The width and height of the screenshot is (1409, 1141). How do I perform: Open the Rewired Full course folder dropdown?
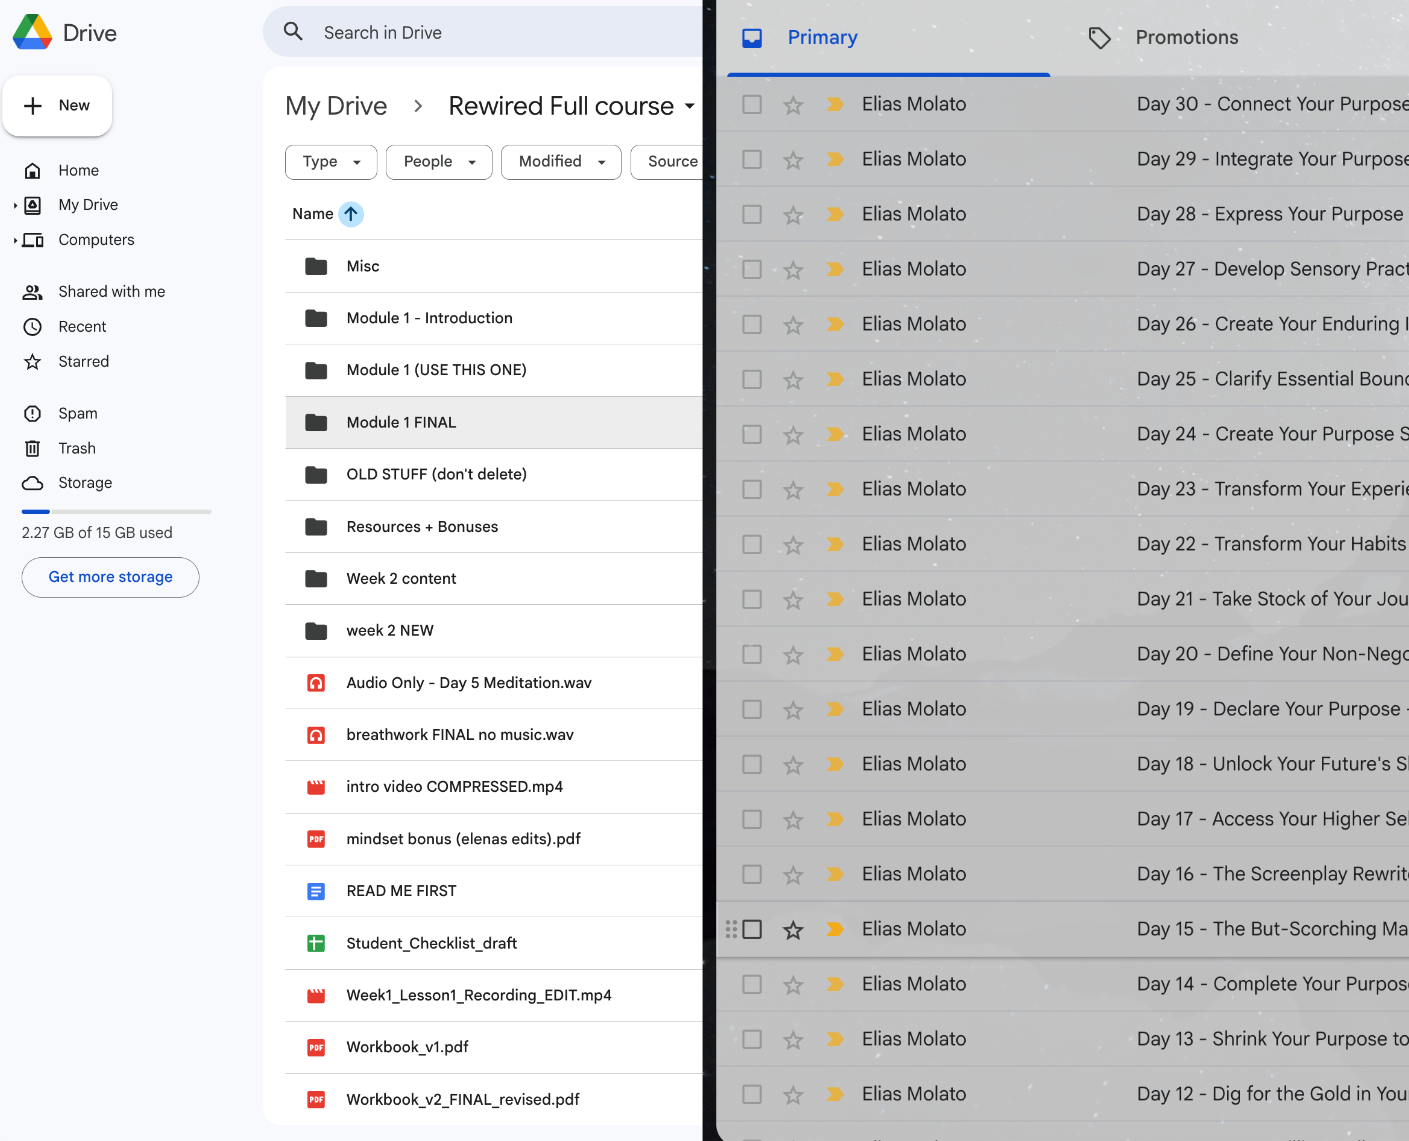click(689, 106)
